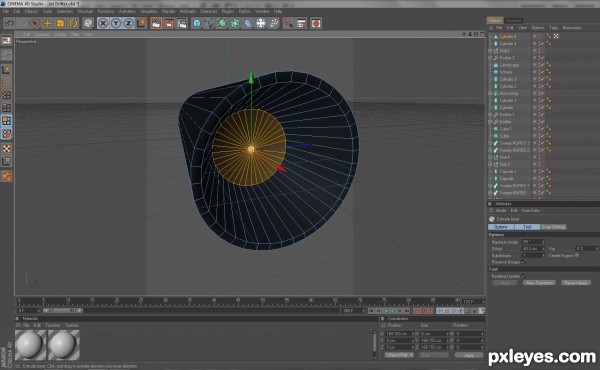
Task: Click the Apply button in Coordinates panel
Action: click(x=469, y=355)
